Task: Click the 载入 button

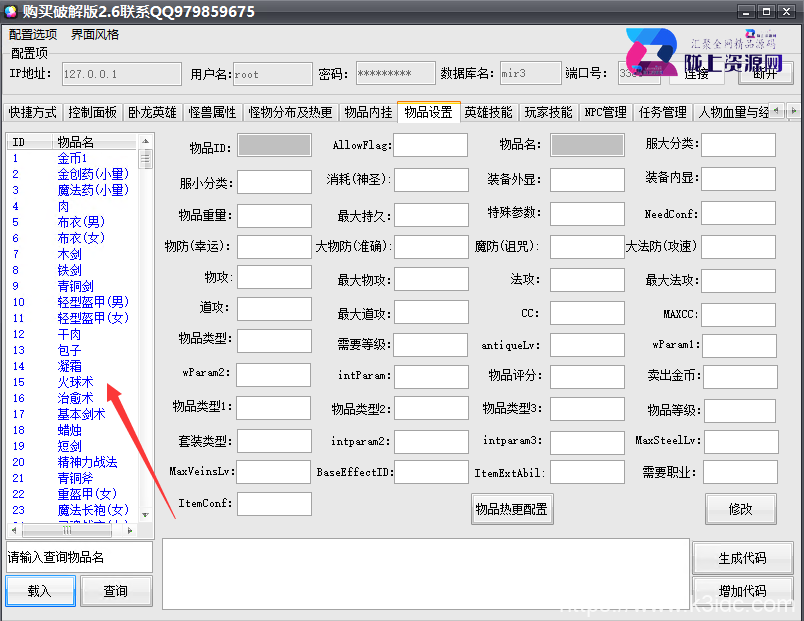Action: [x=41, y=591]
